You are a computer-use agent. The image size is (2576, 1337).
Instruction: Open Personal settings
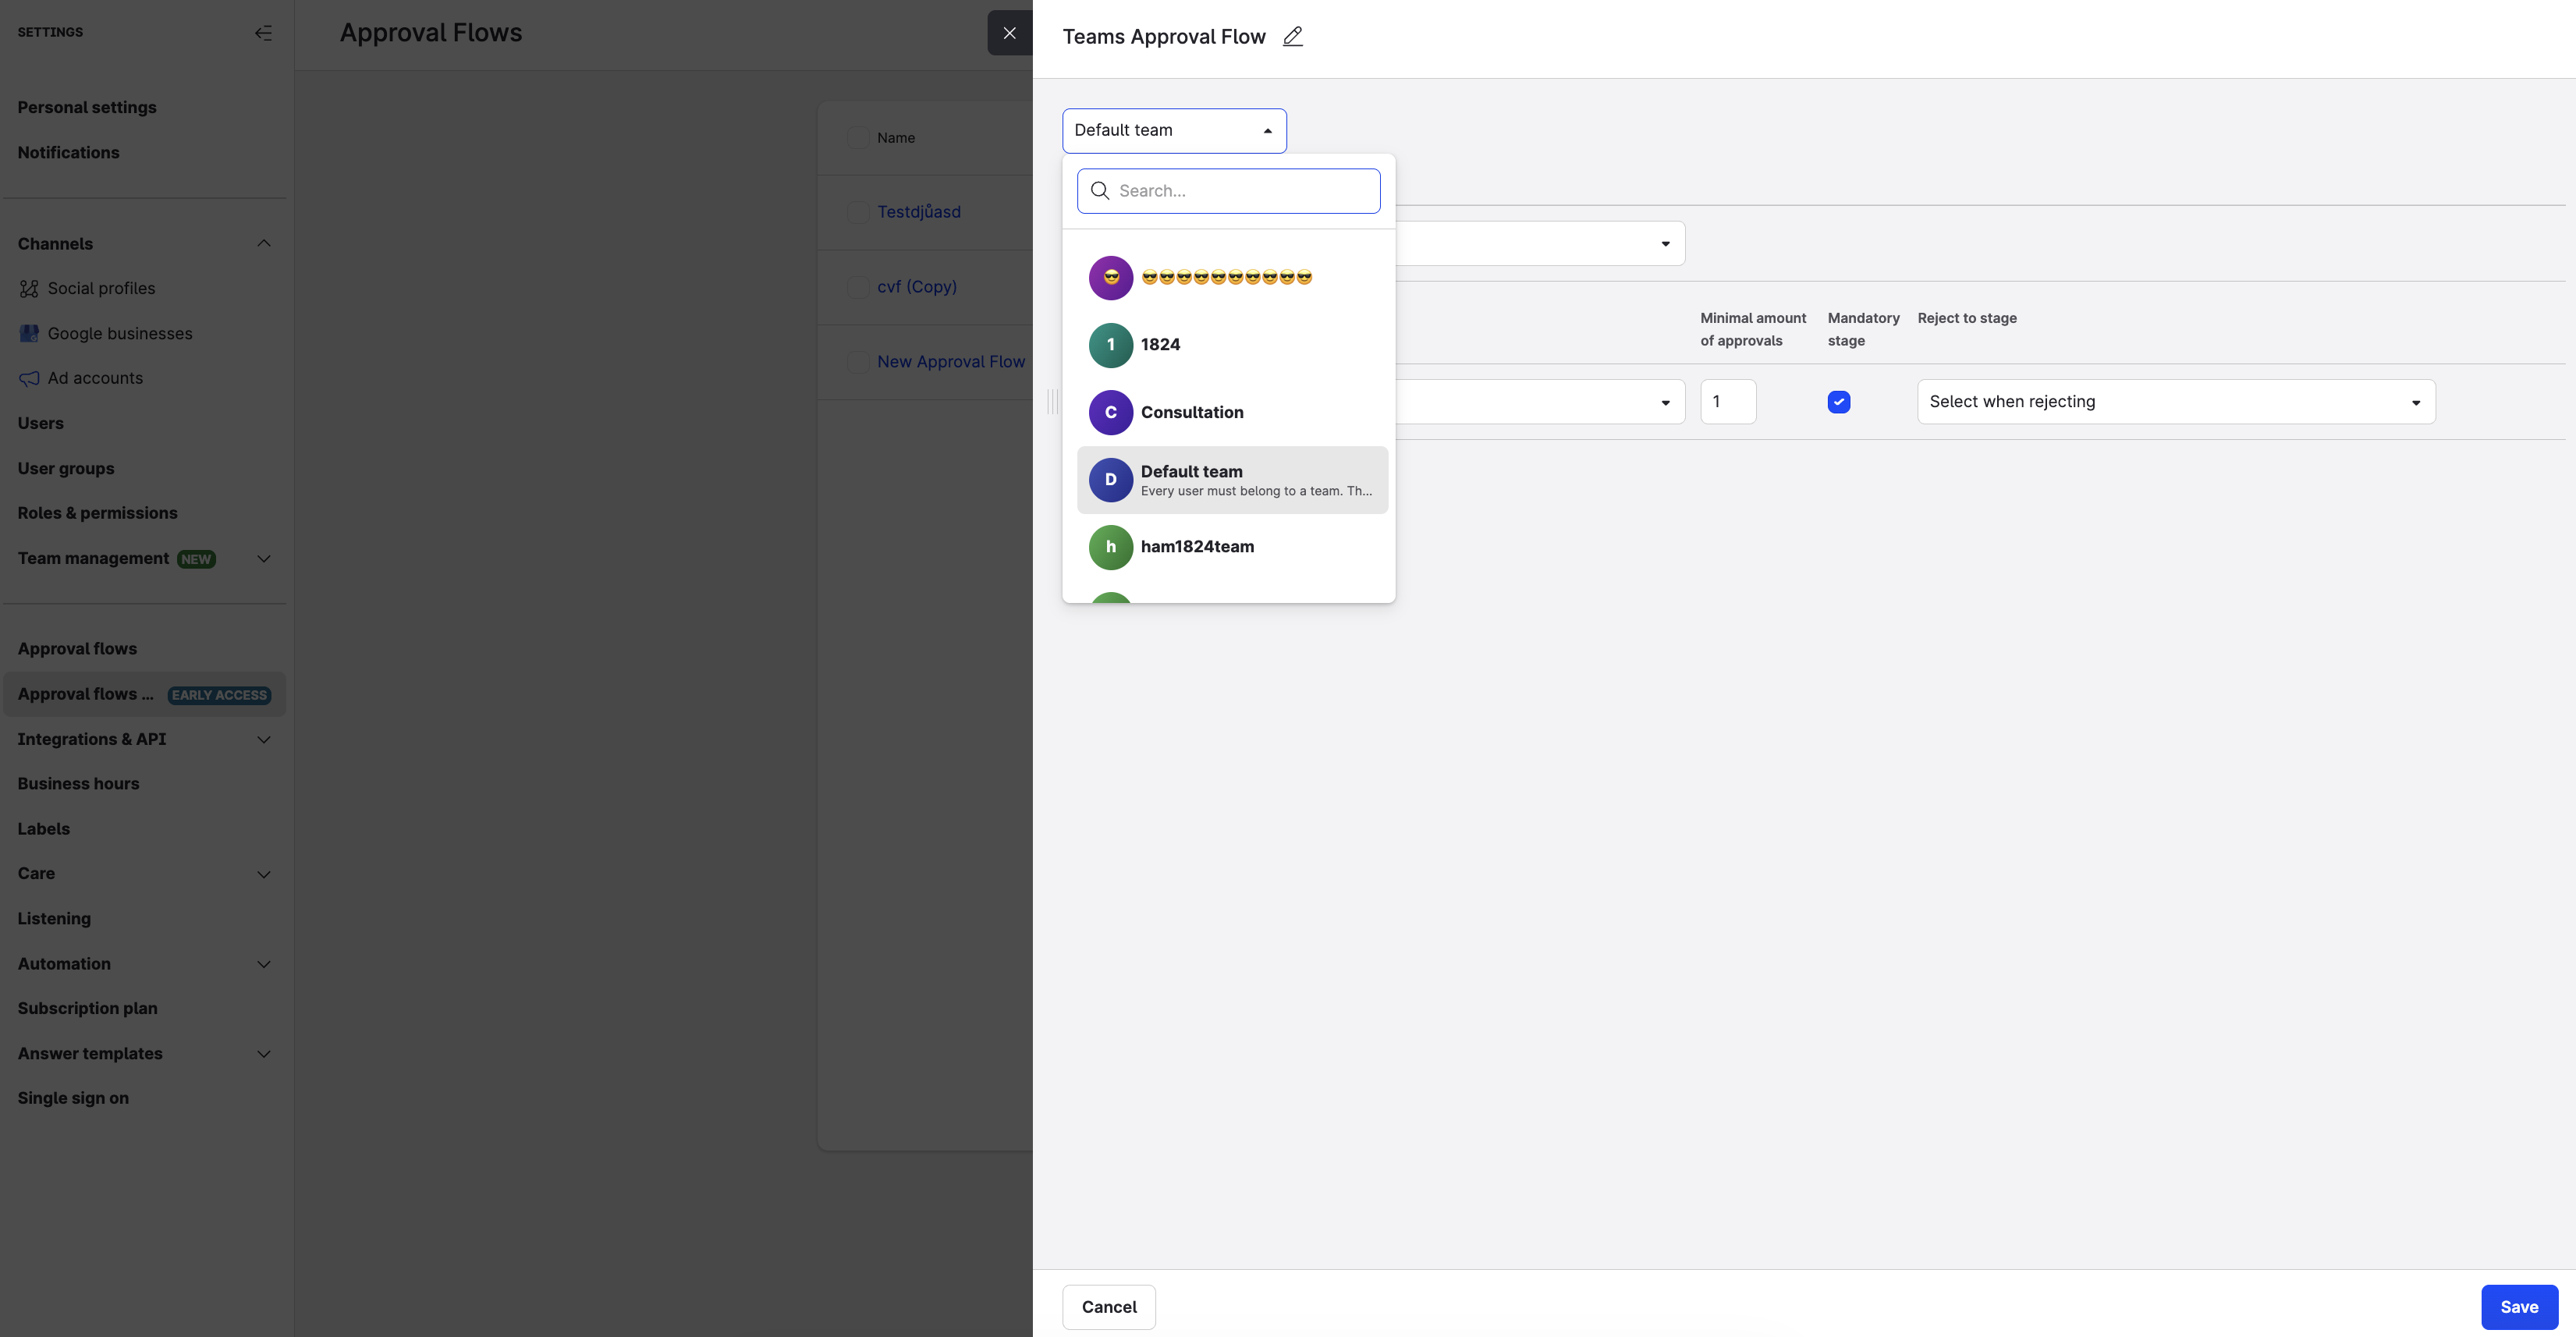(x=87, y=108)
